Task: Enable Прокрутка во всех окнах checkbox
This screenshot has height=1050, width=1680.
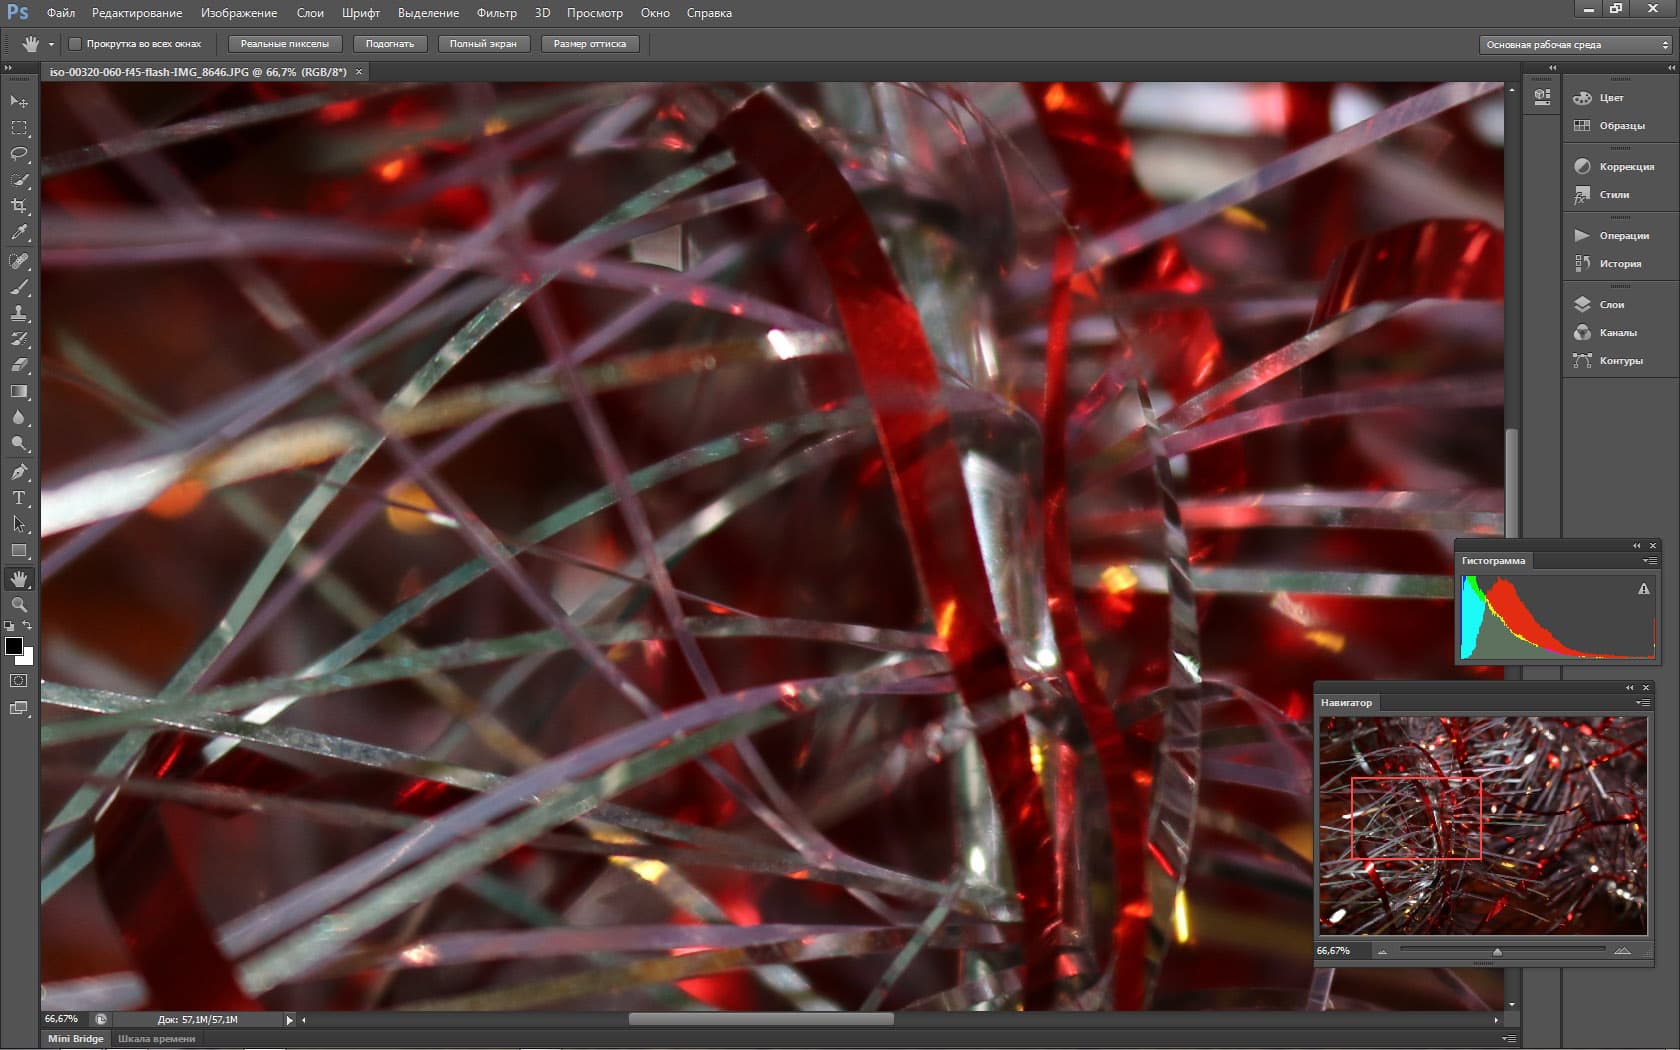Action: coord(75,44)
